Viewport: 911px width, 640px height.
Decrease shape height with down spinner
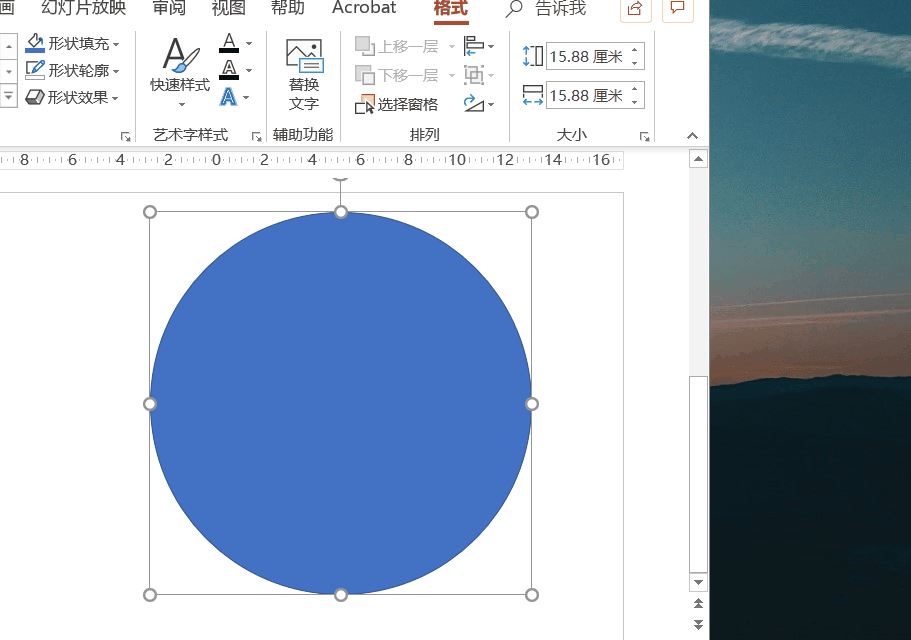point(635,63)
